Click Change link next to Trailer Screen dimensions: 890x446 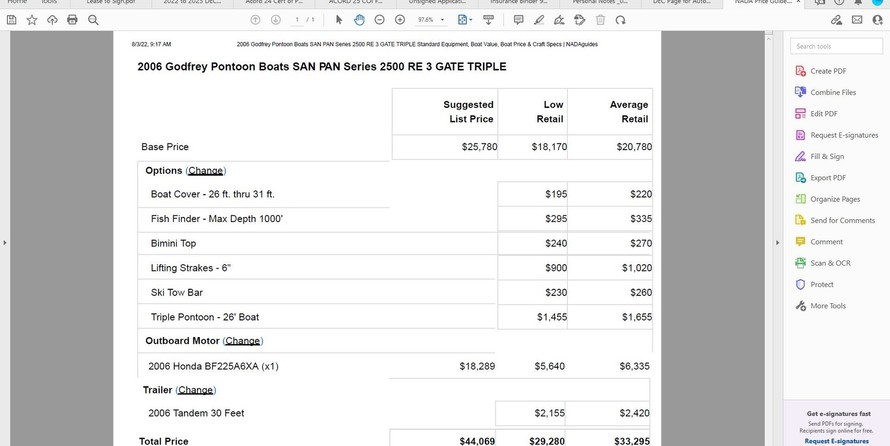(195, 390)
